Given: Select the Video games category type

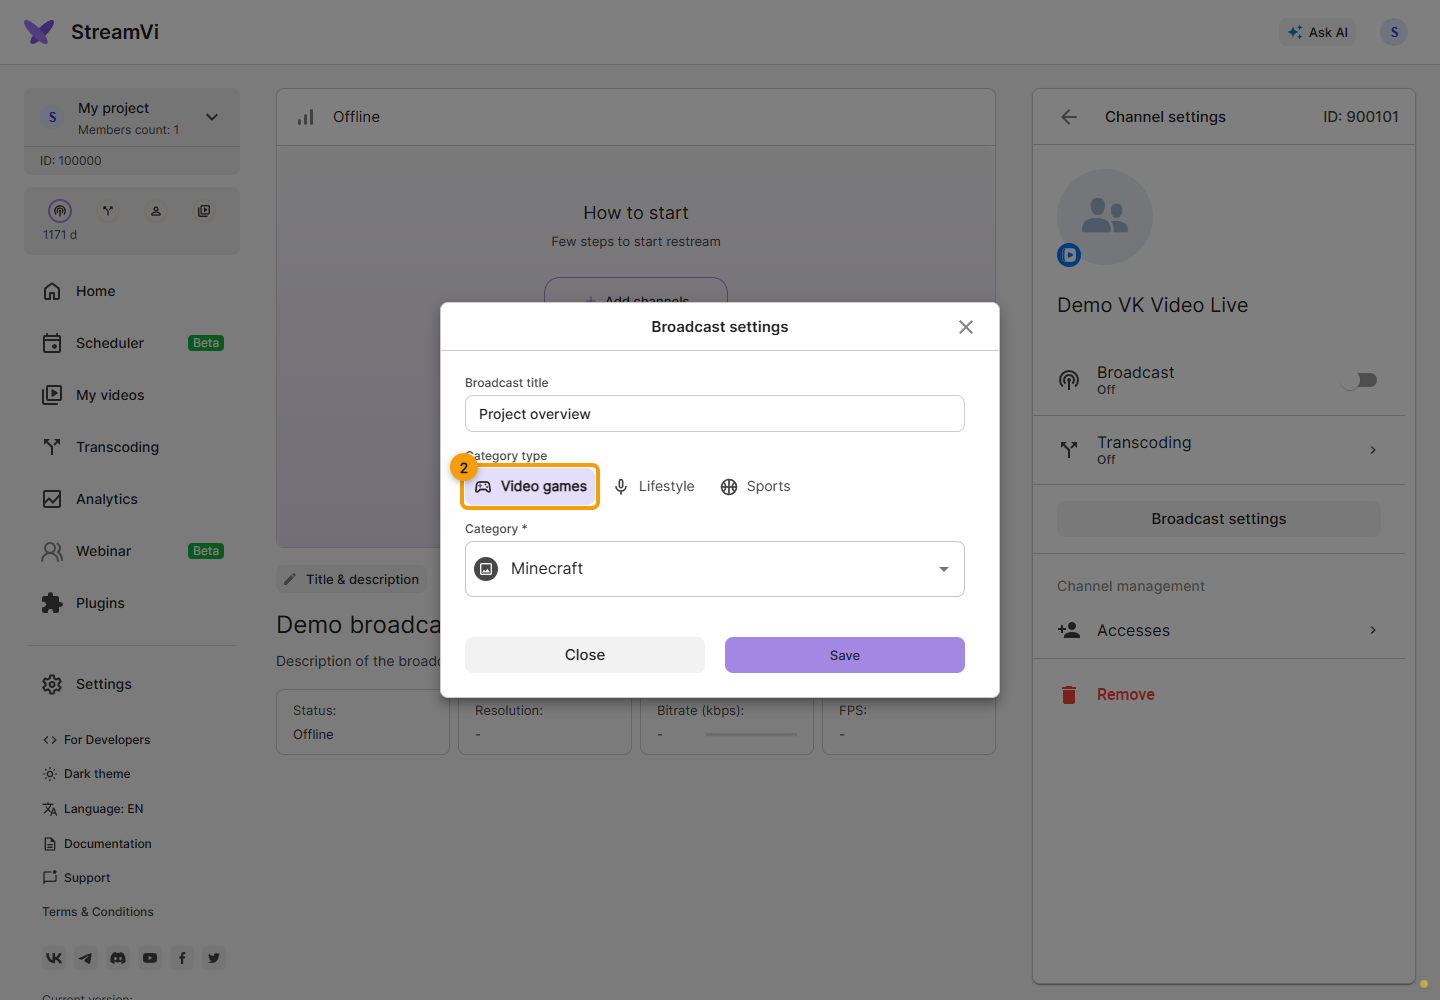Looking at the screenshot, I should [x=531, y=487].
